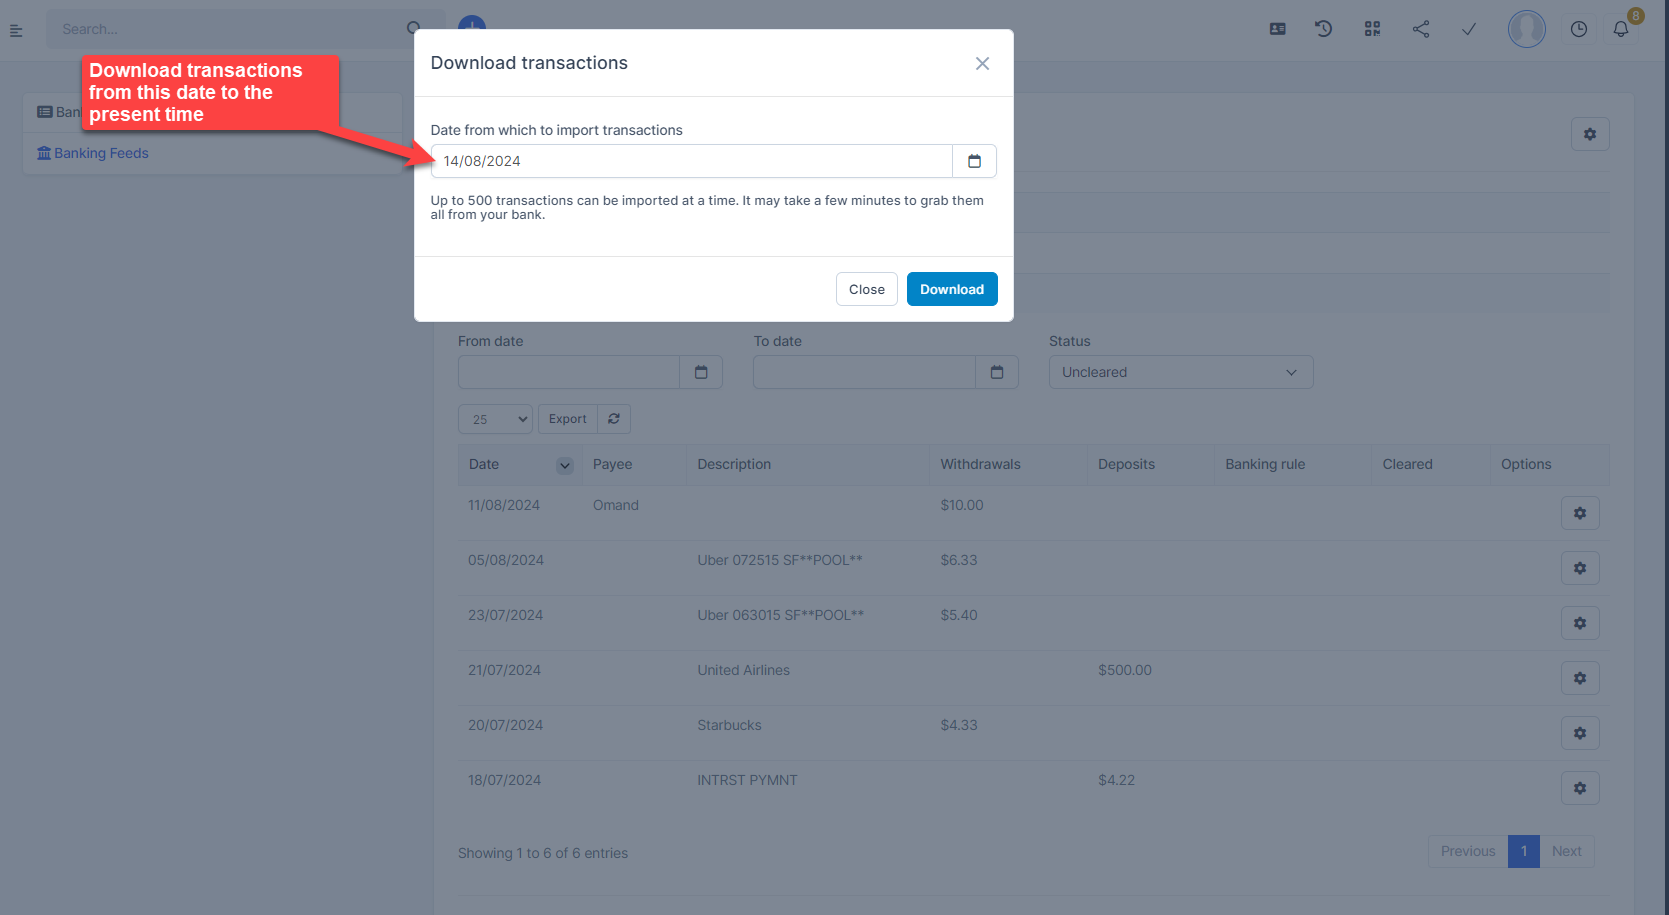Click the calendar icon in the Download transactions dialog

974,161
